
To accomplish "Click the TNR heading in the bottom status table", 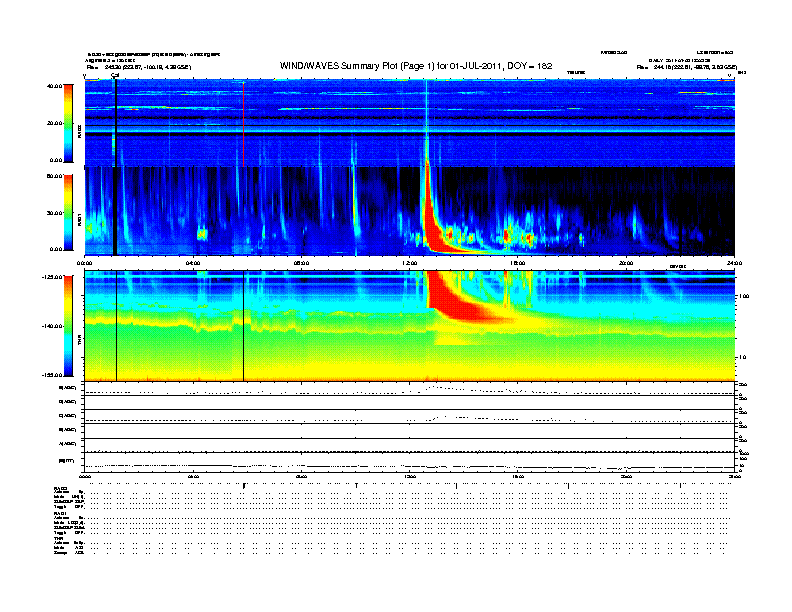I will coord(58,538).
